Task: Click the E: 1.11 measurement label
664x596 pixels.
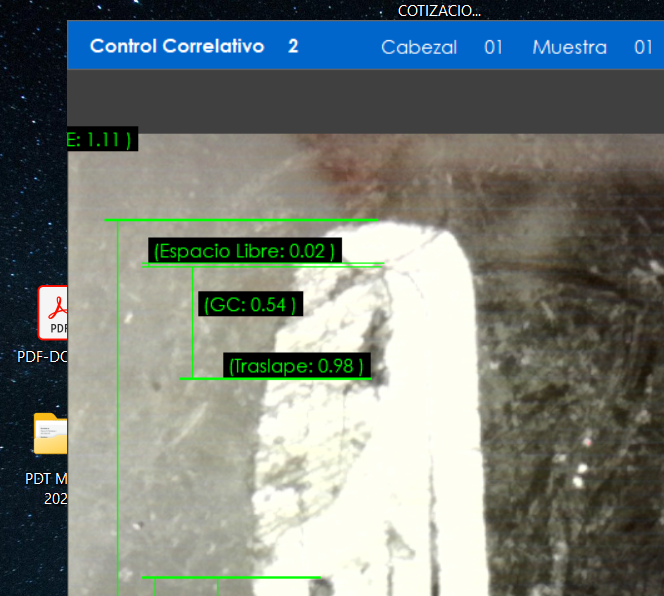Action: (x=101, y=140)
